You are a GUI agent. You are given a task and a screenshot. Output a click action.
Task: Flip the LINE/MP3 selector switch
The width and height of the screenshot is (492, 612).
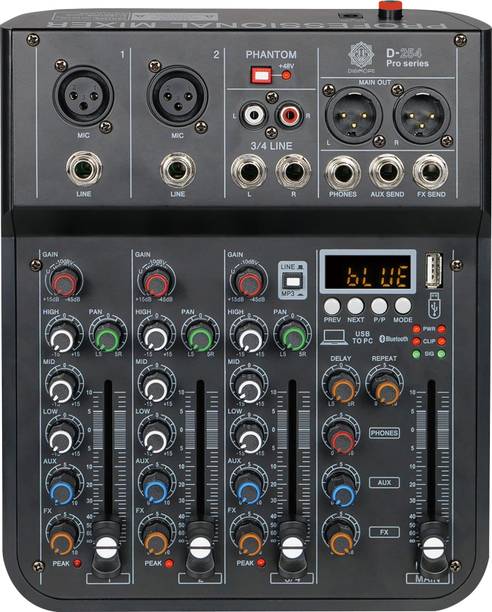coord(292,281)
